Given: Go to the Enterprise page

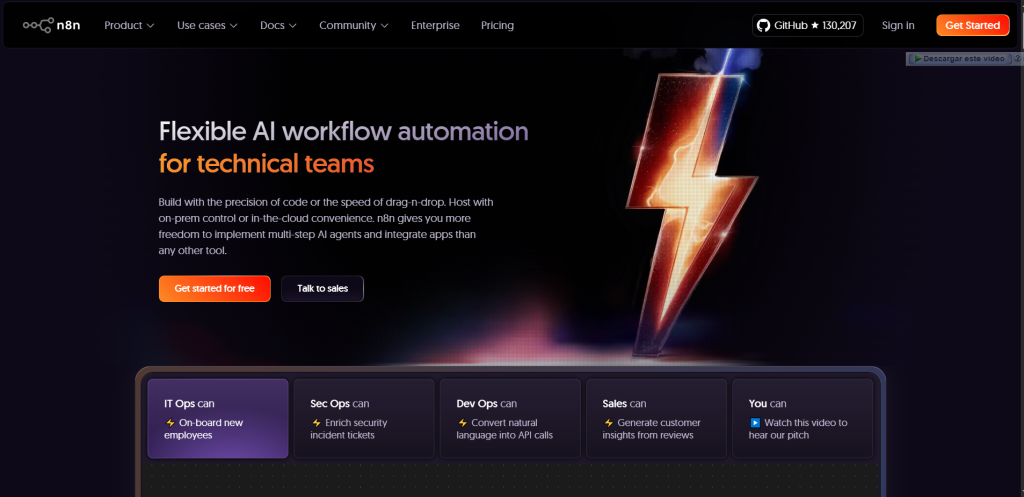Looking at the screenshot, I should (435, 25).
